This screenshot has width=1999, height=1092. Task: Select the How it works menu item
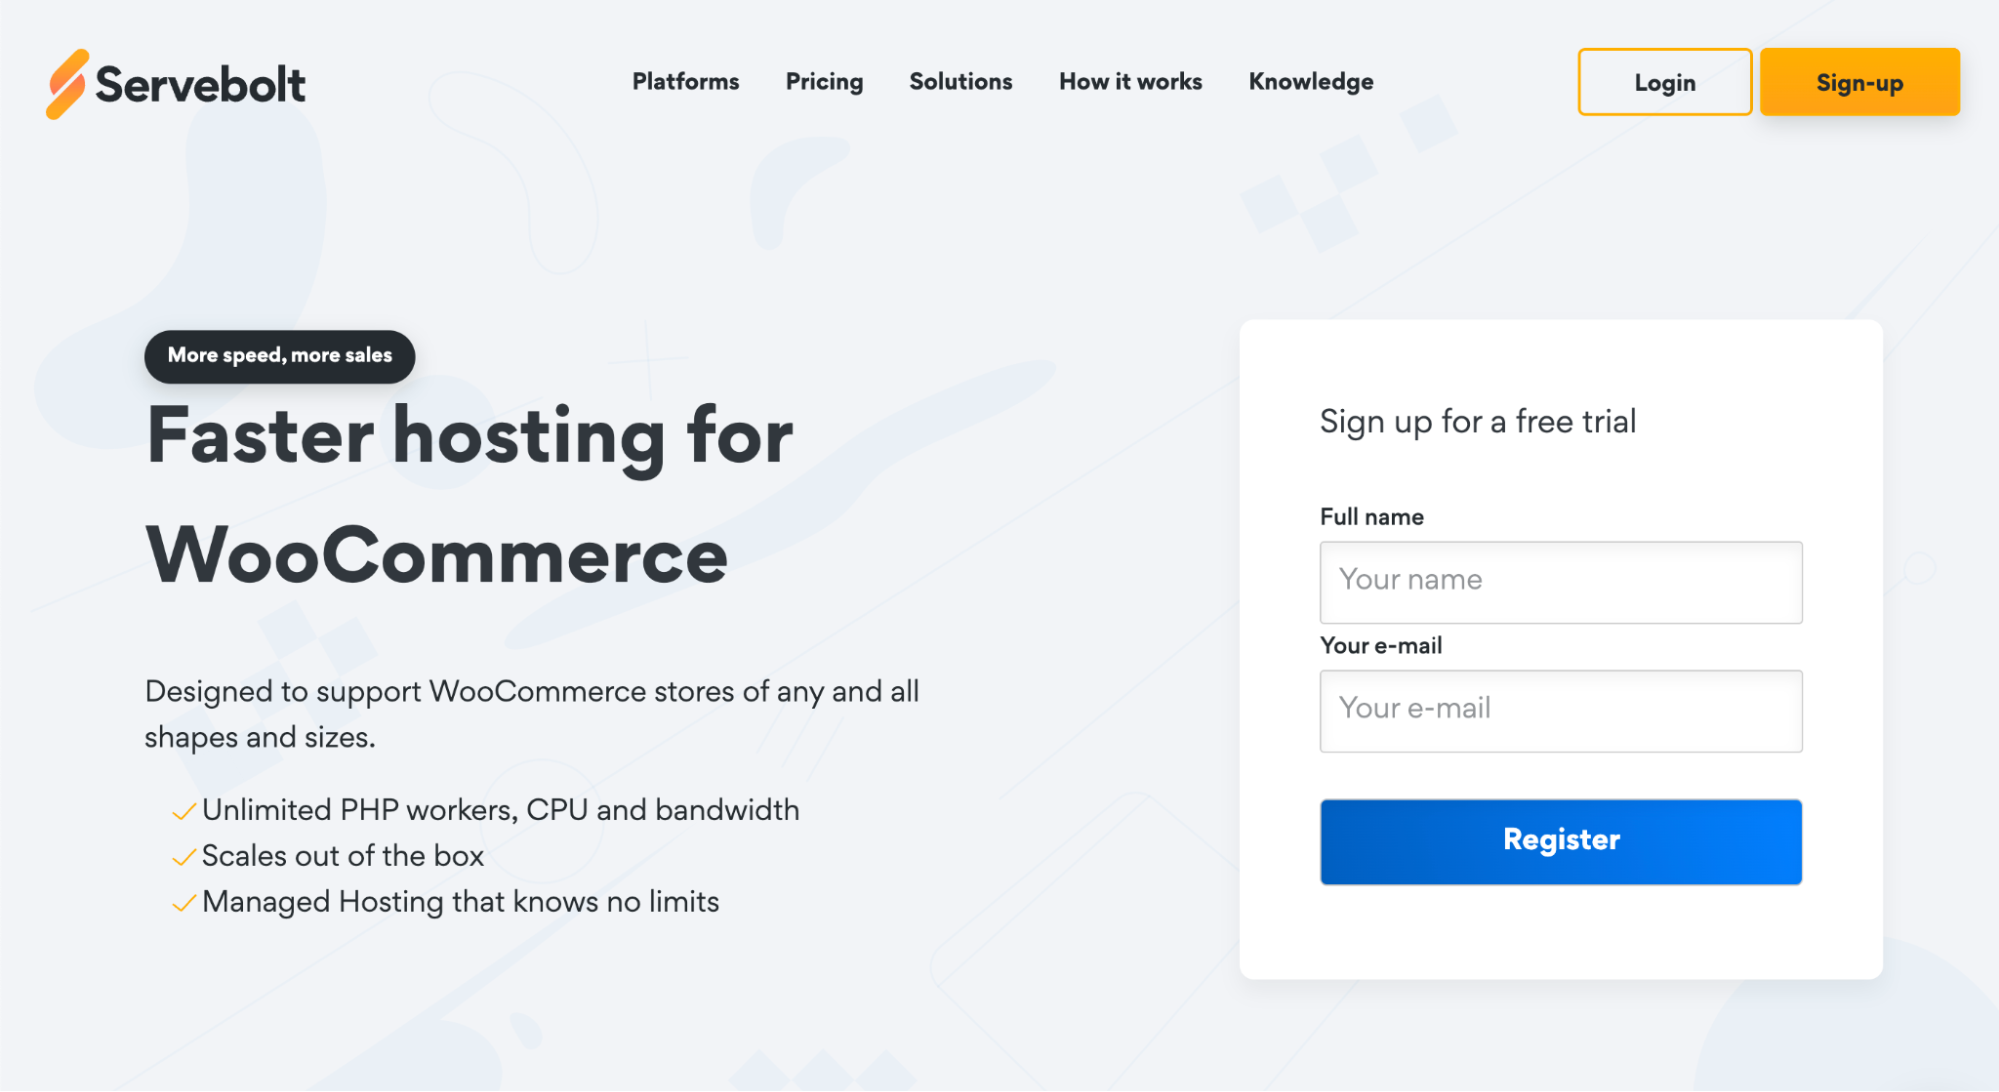click(x=1129, y=82)
